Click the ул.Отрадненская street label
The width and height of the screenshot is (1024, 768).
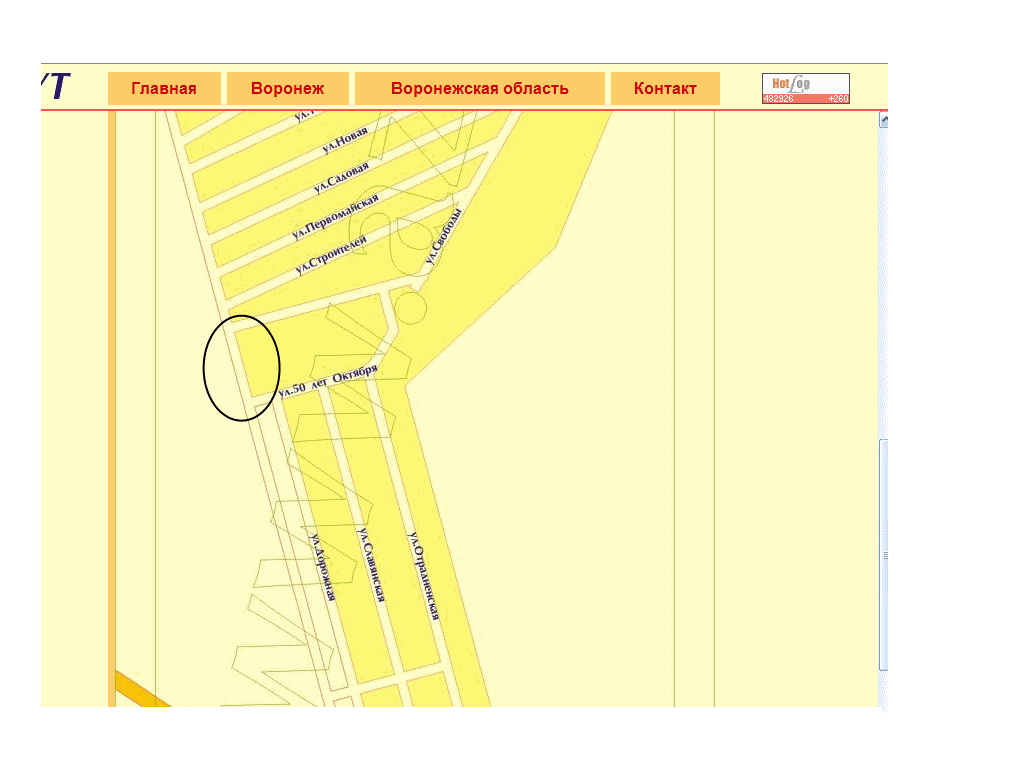(423, 576)
